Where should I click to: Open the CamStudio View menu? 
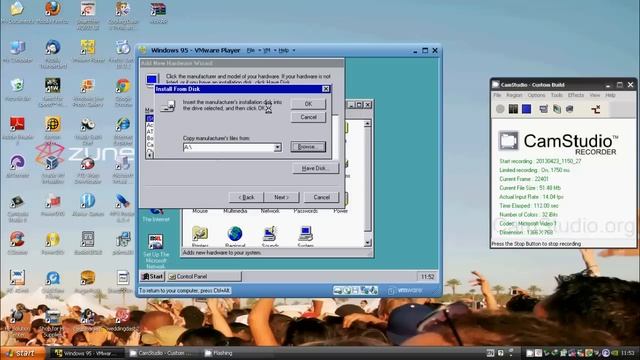[595, 95]
